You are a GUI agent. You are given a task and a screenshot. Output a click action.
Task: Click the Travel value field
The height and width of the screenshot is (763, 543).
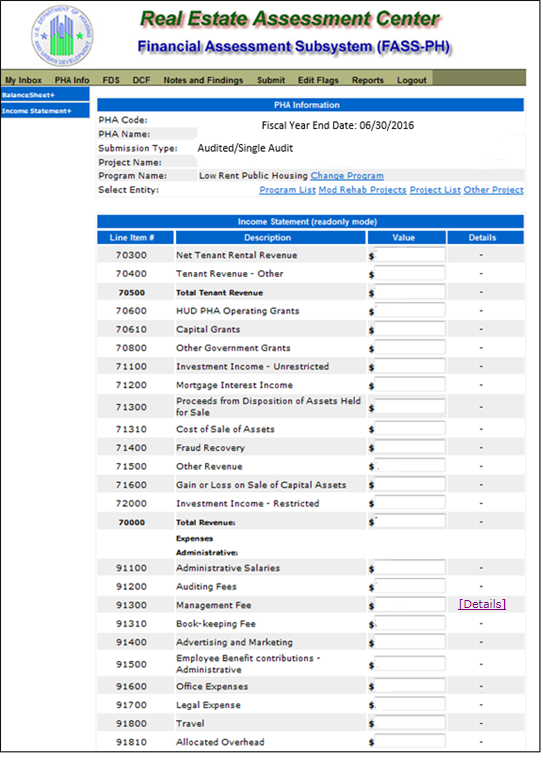tap(410, 723)
